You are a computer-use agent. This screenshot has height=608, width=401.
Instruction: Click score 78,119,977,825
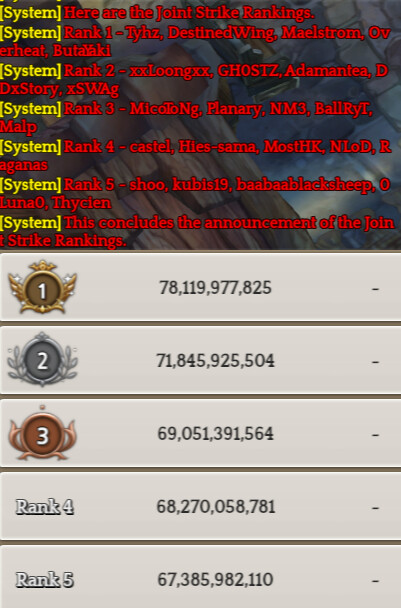215,288
